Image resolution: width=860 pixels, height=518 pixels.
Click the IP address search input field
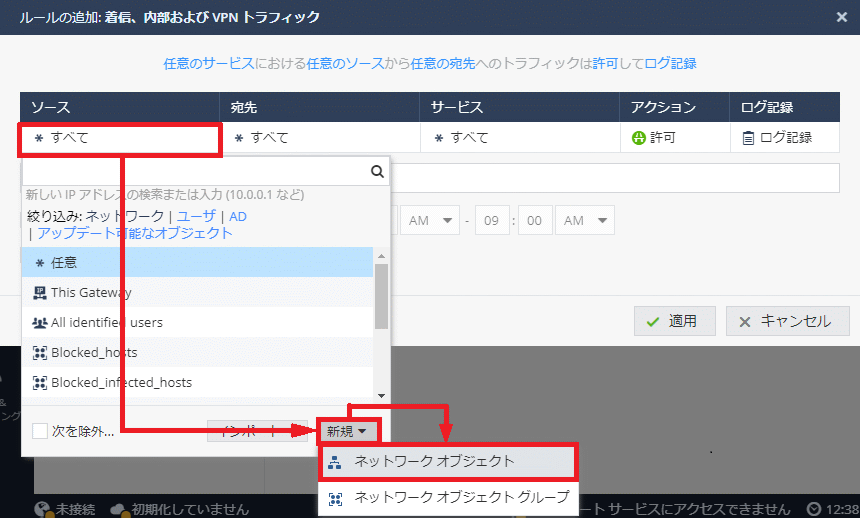click(195, 171)
